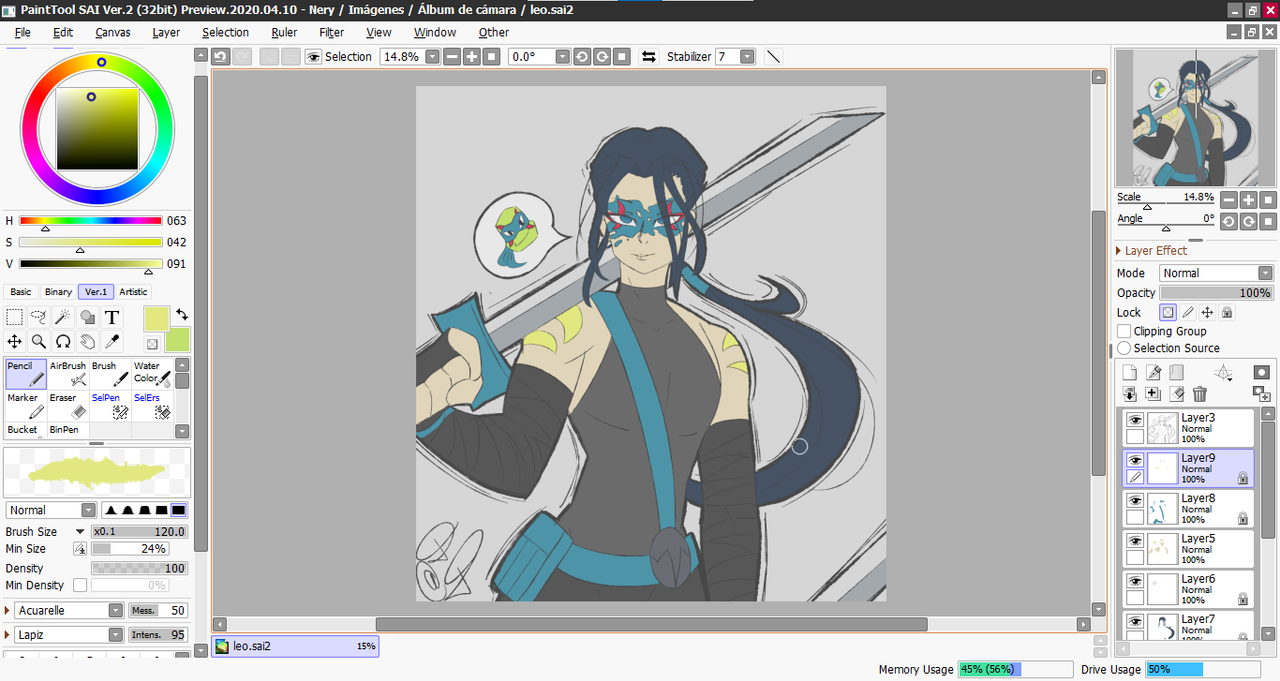Image resolution: width=1280 pixels, height=681 pixels.
Task: Swap foreground and background colors
Action: point(182,315)
